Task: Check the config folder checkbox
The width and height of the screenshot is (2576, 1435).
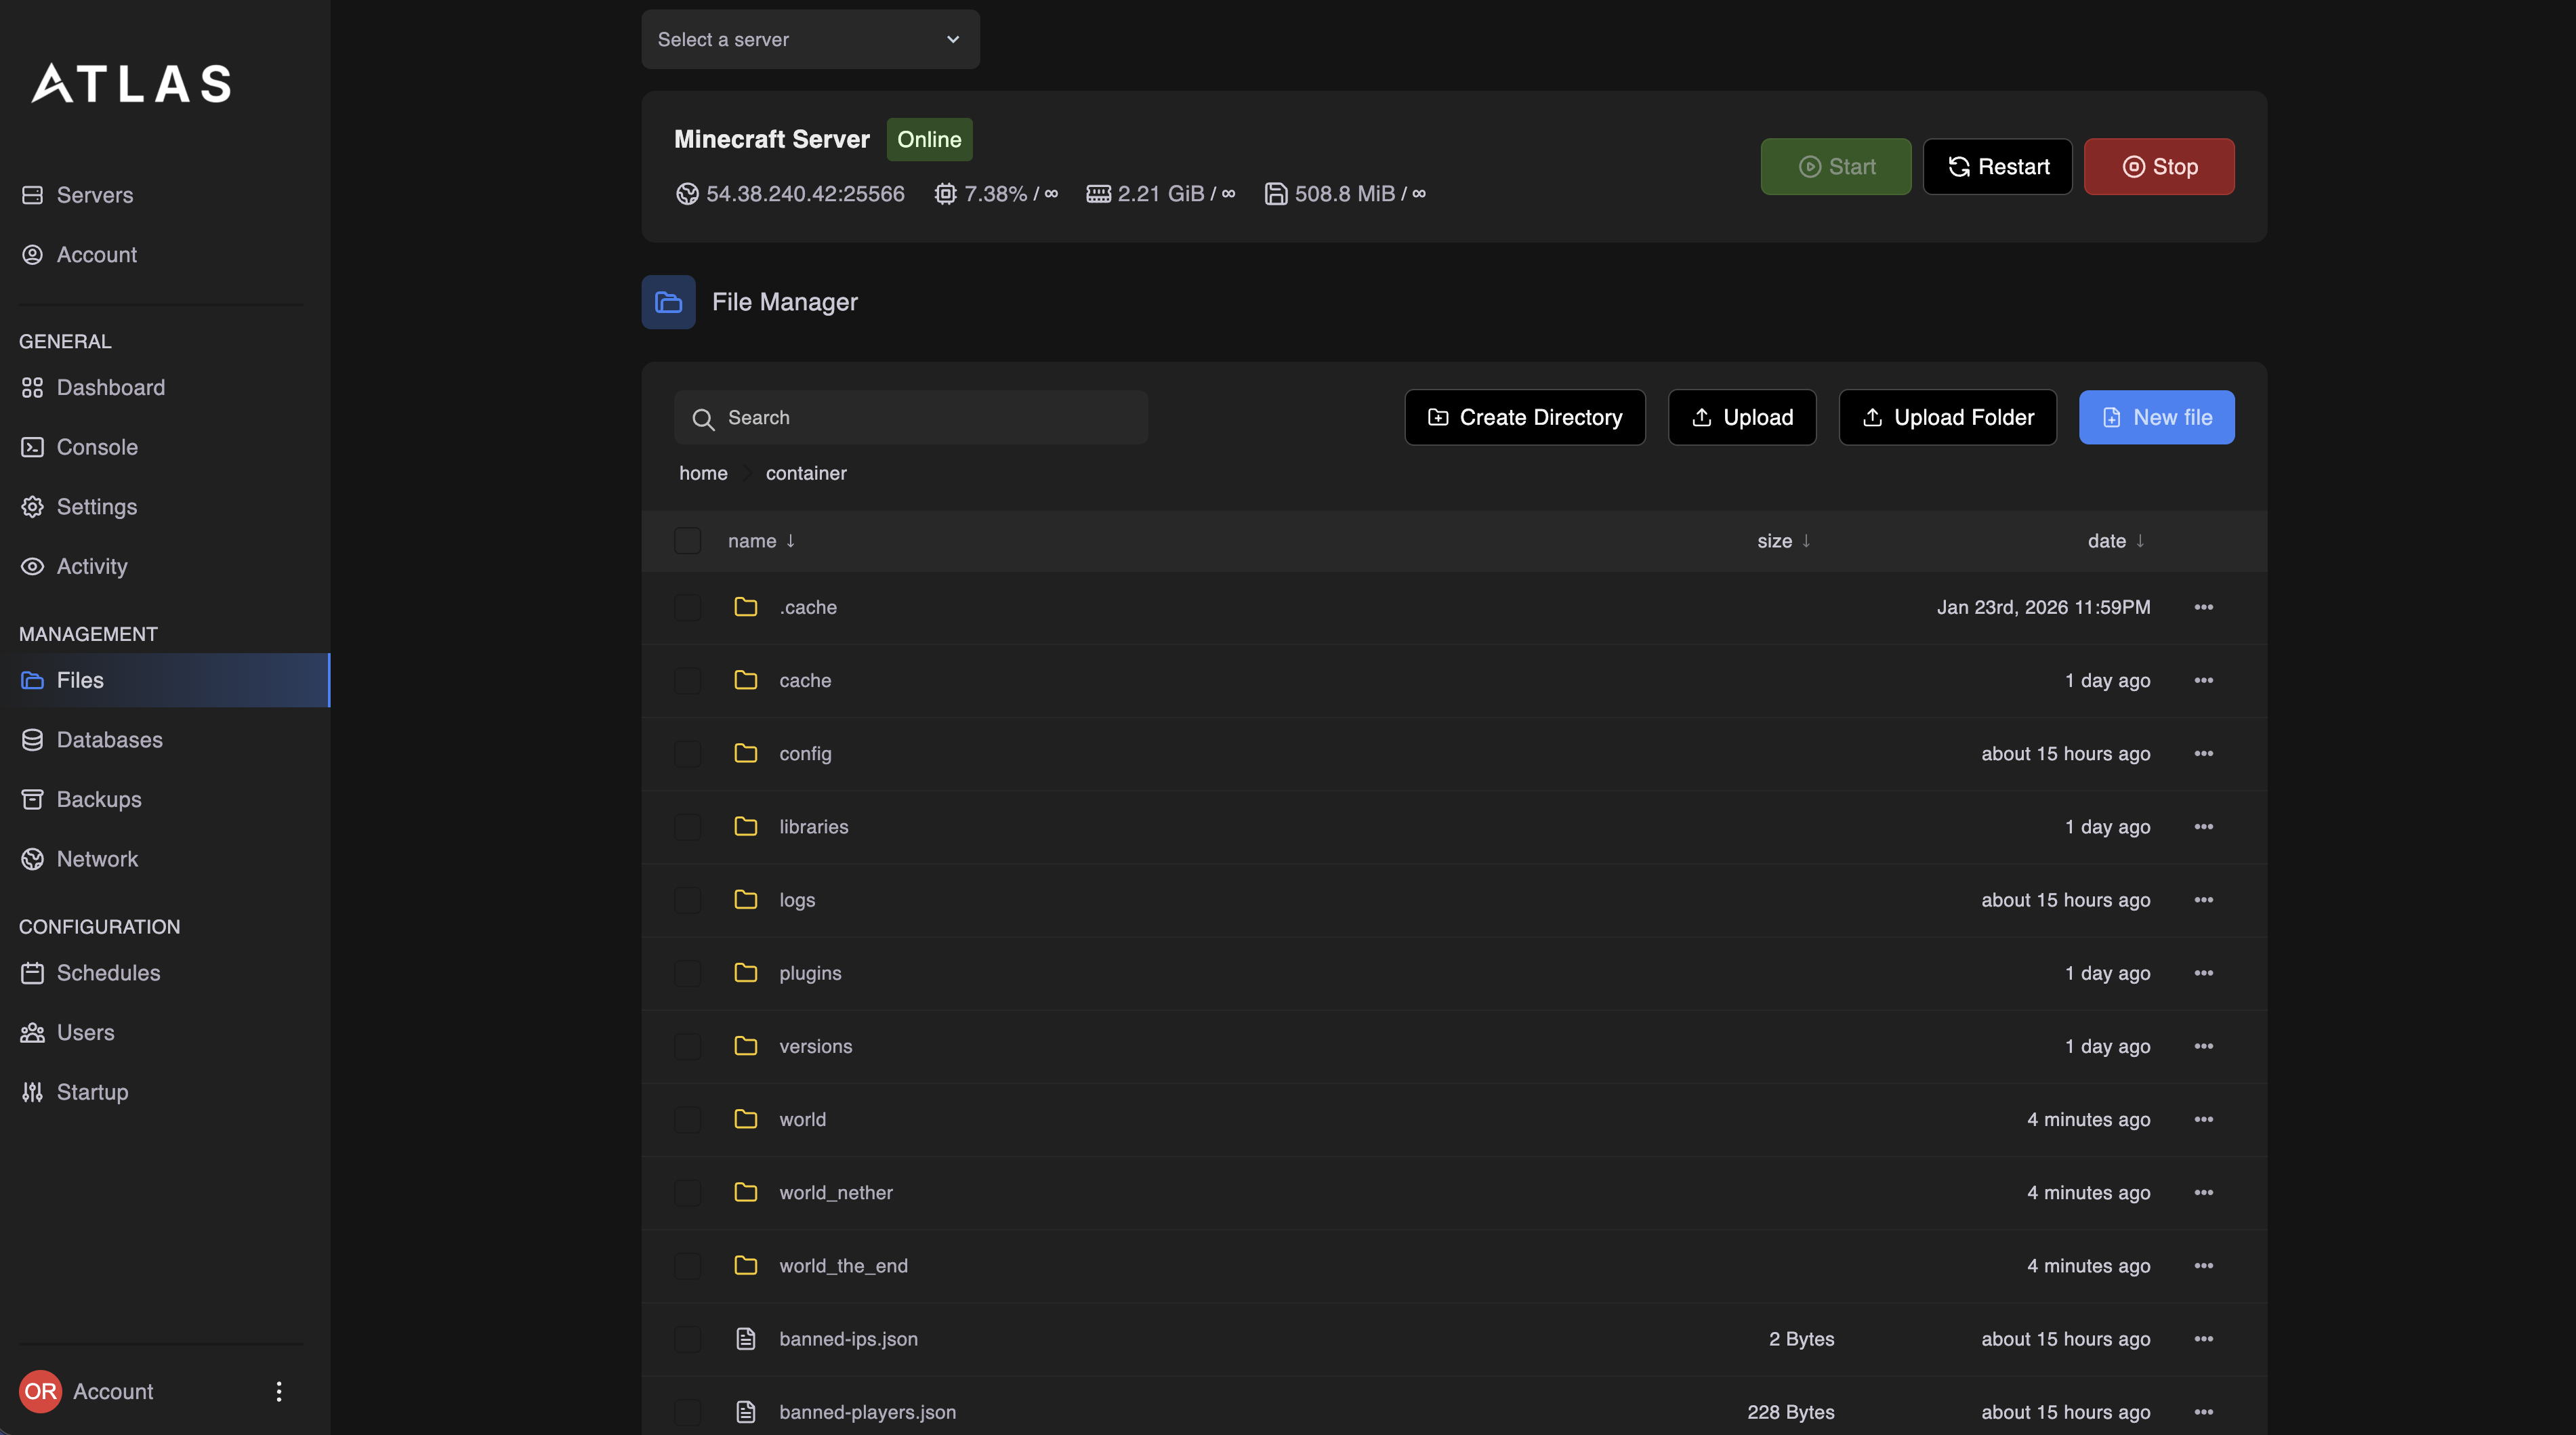Action: [x=687, y=754]
